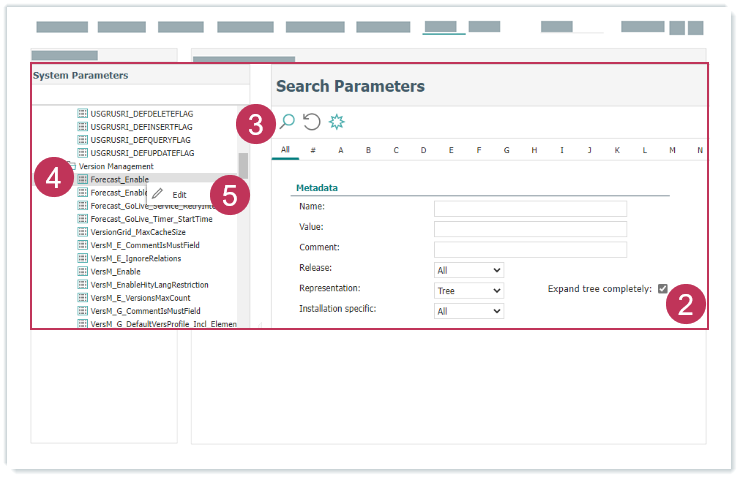Choose Edit from the context menu

click(x=179, y=194)
